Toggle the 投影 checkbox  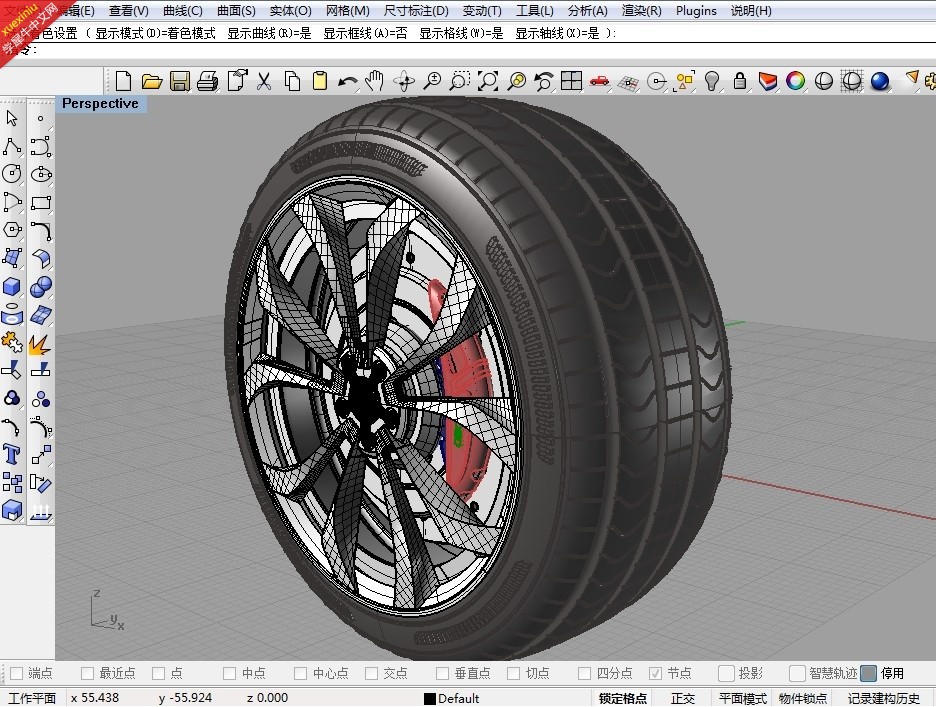(x=726, y=674)
